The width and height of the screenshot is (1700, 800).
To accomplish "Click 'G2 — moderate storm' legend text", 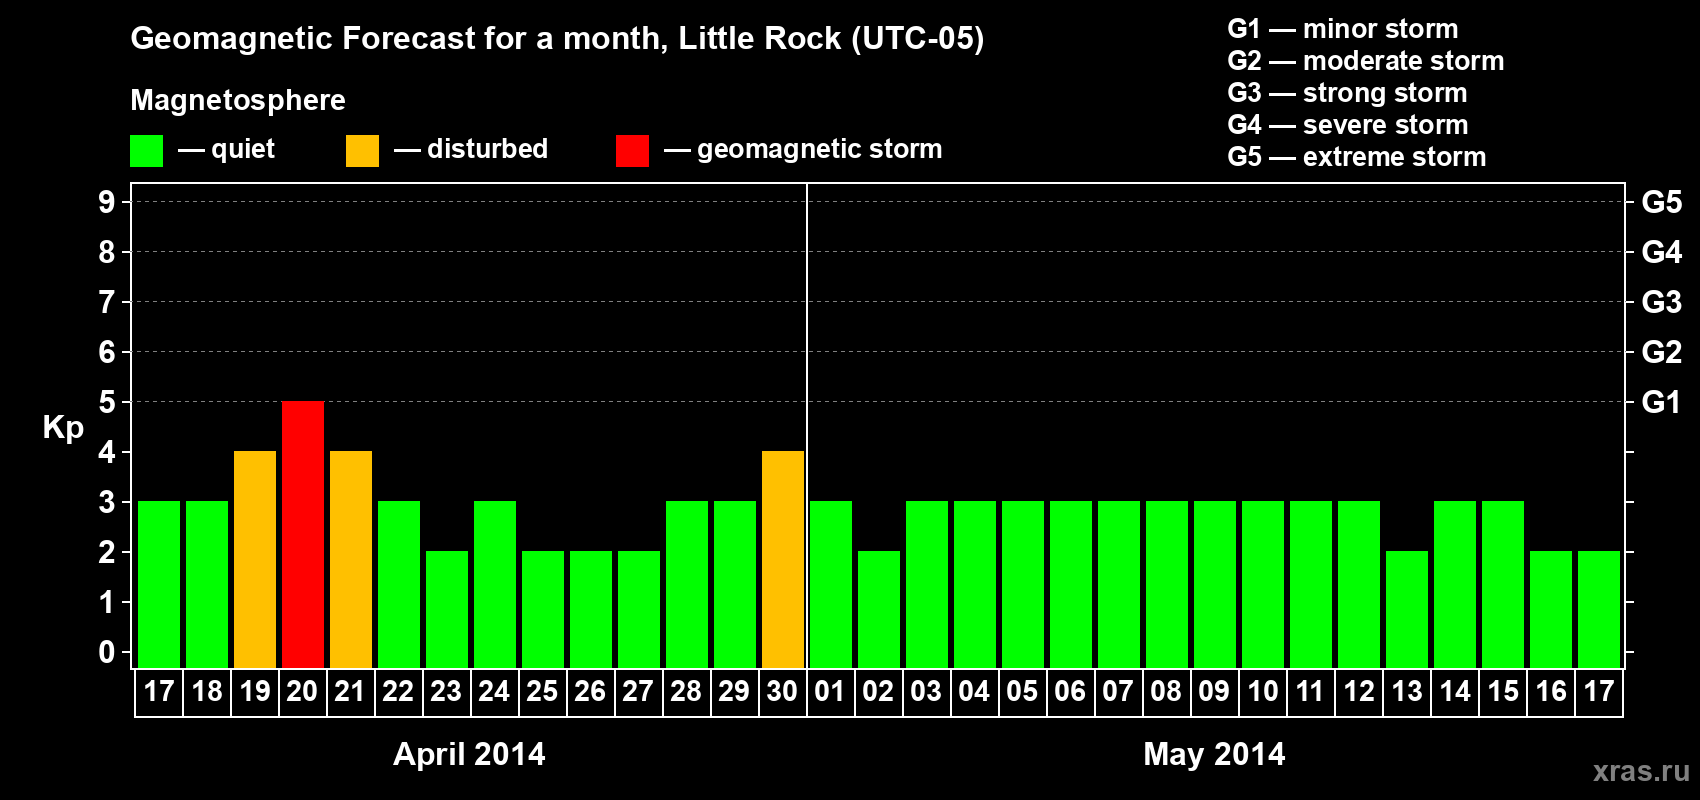I will (1366, 61).
